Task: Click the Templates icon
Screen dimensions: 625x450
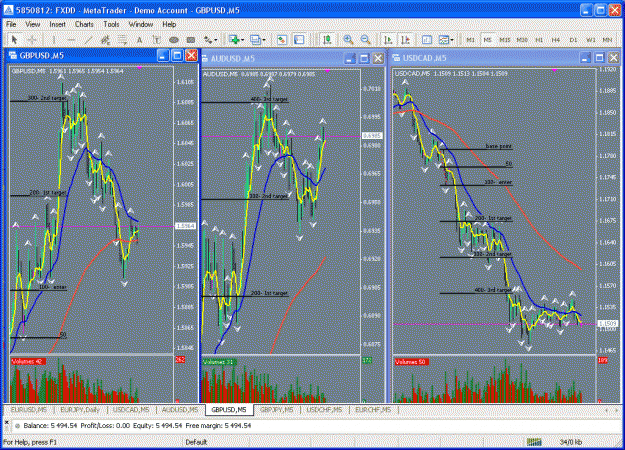Action: pyautogui.click(x=443, y=39)
